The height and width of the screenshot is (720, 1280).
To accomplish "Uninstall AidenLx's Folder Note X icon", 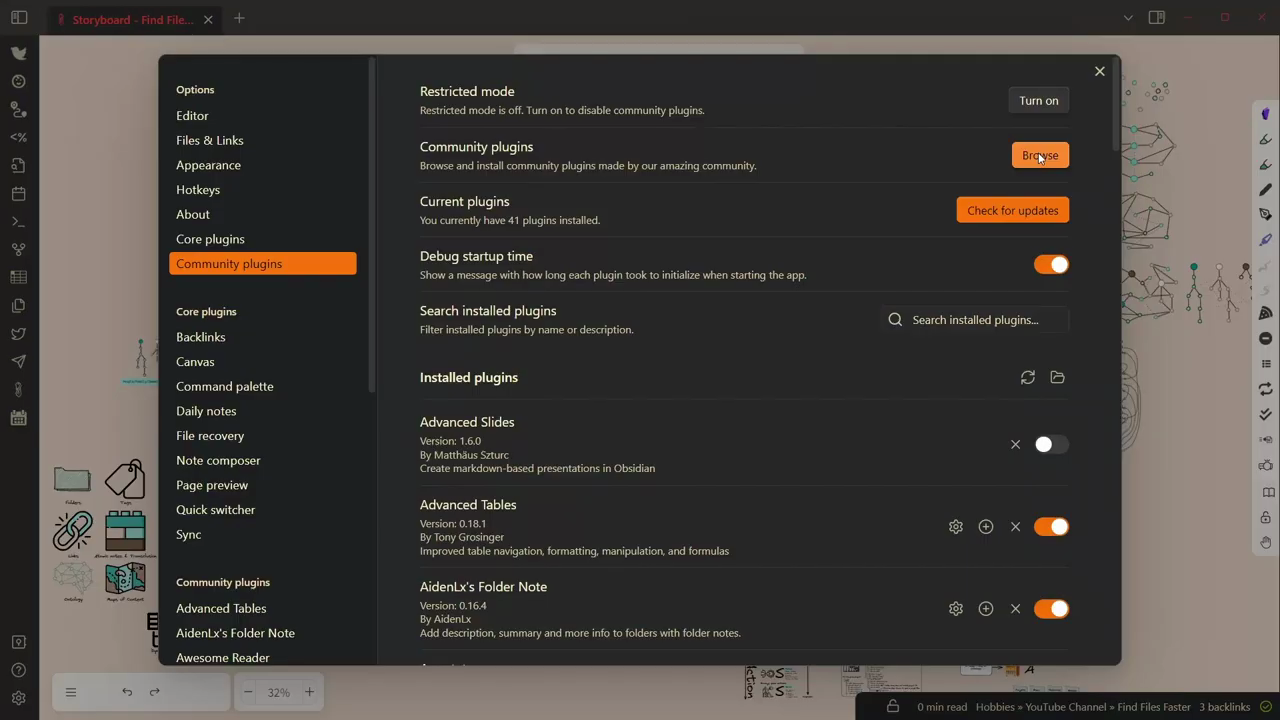I will coord(1015,608).
